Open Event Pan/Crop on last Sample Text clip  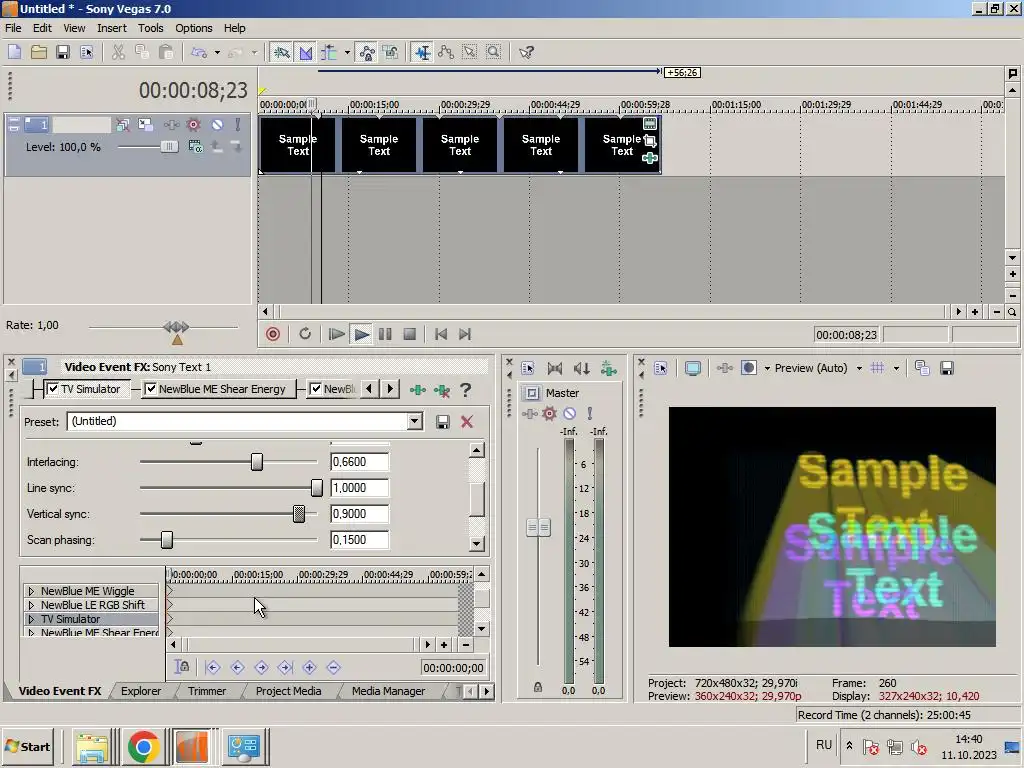tap(650, 140)
